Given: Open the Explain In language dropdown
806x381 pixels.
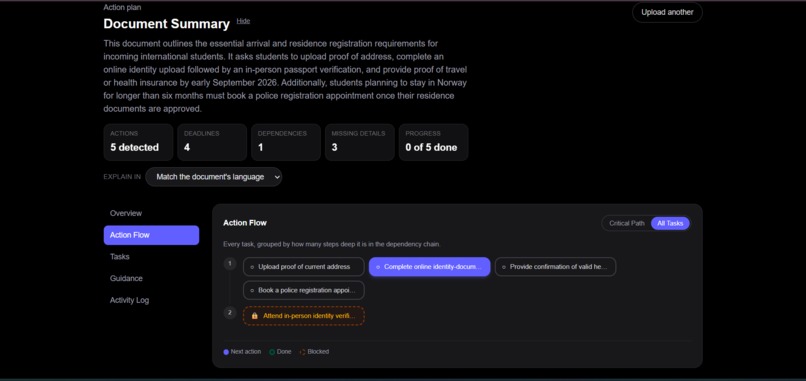Looking at the screenshot, I should point(213,177).
